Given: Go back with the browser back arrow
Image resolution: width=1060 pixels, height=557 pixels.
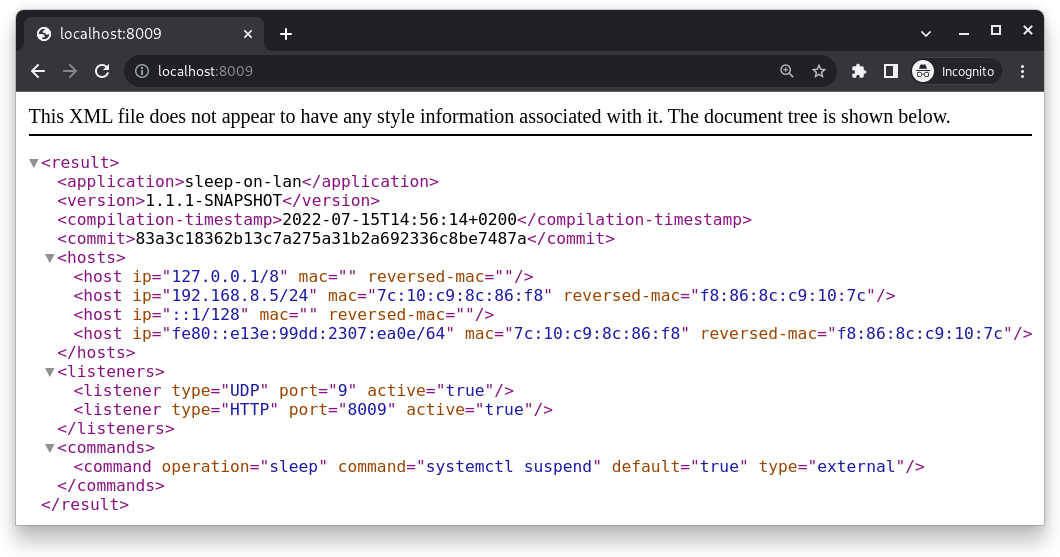Looking at the screenshot, I should [38, 71].
